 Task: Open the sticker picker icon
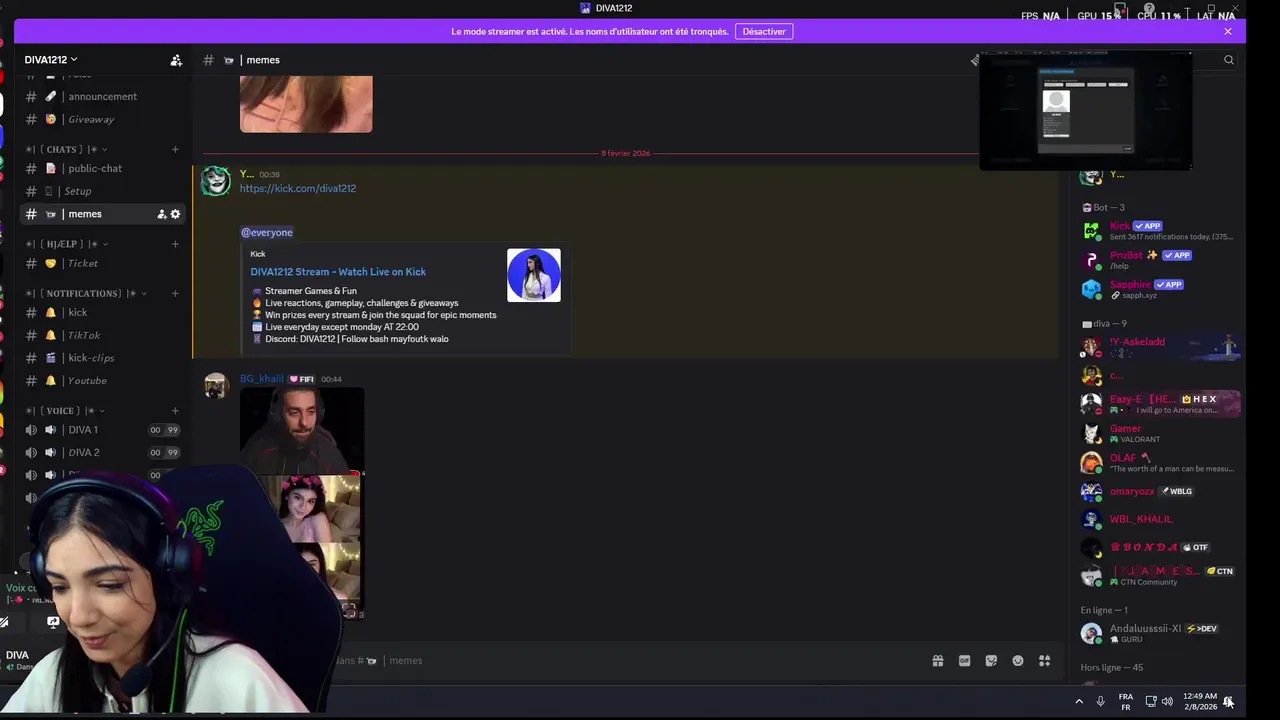pos(991,661)
